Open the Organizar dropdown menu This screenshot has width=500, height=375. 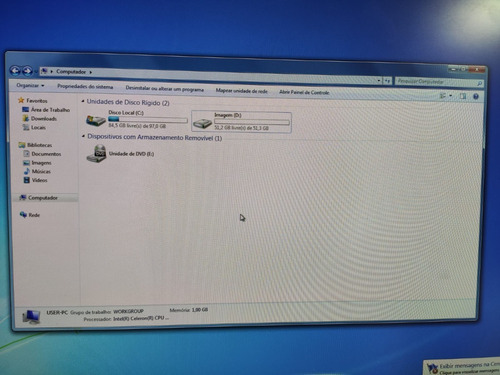[30, 86]
